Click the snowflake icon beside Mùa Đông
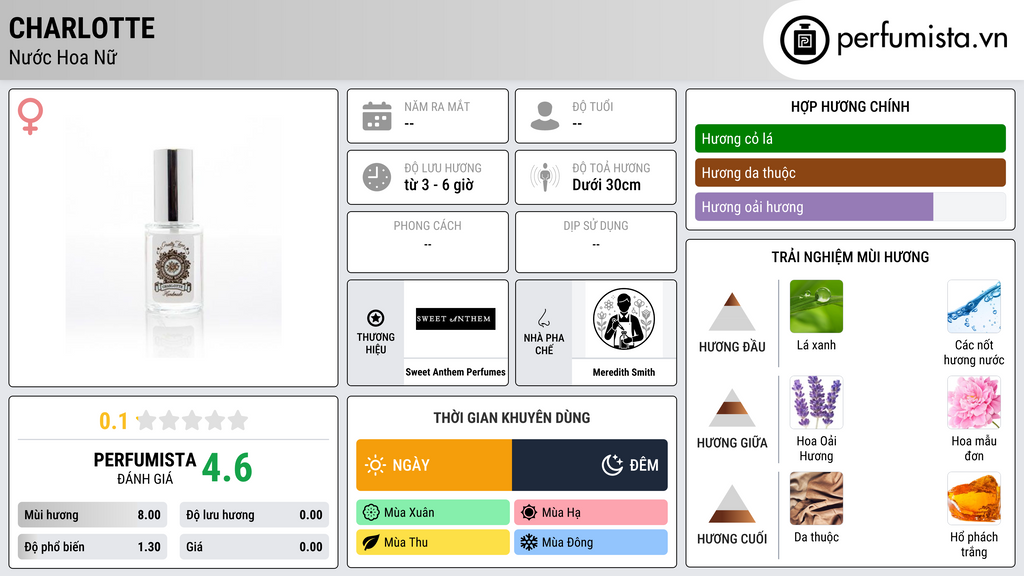The image size is (1024, 576). click(529, 542)
